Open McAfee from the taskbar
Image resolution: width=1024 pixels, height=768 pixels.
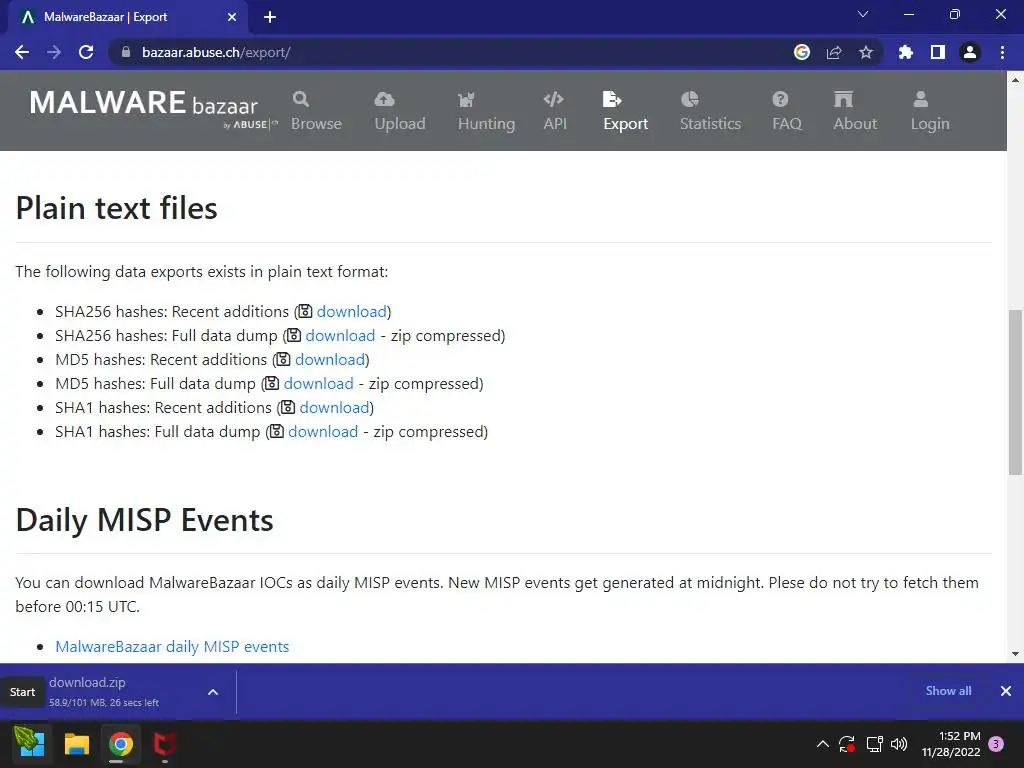coord(165,744)
